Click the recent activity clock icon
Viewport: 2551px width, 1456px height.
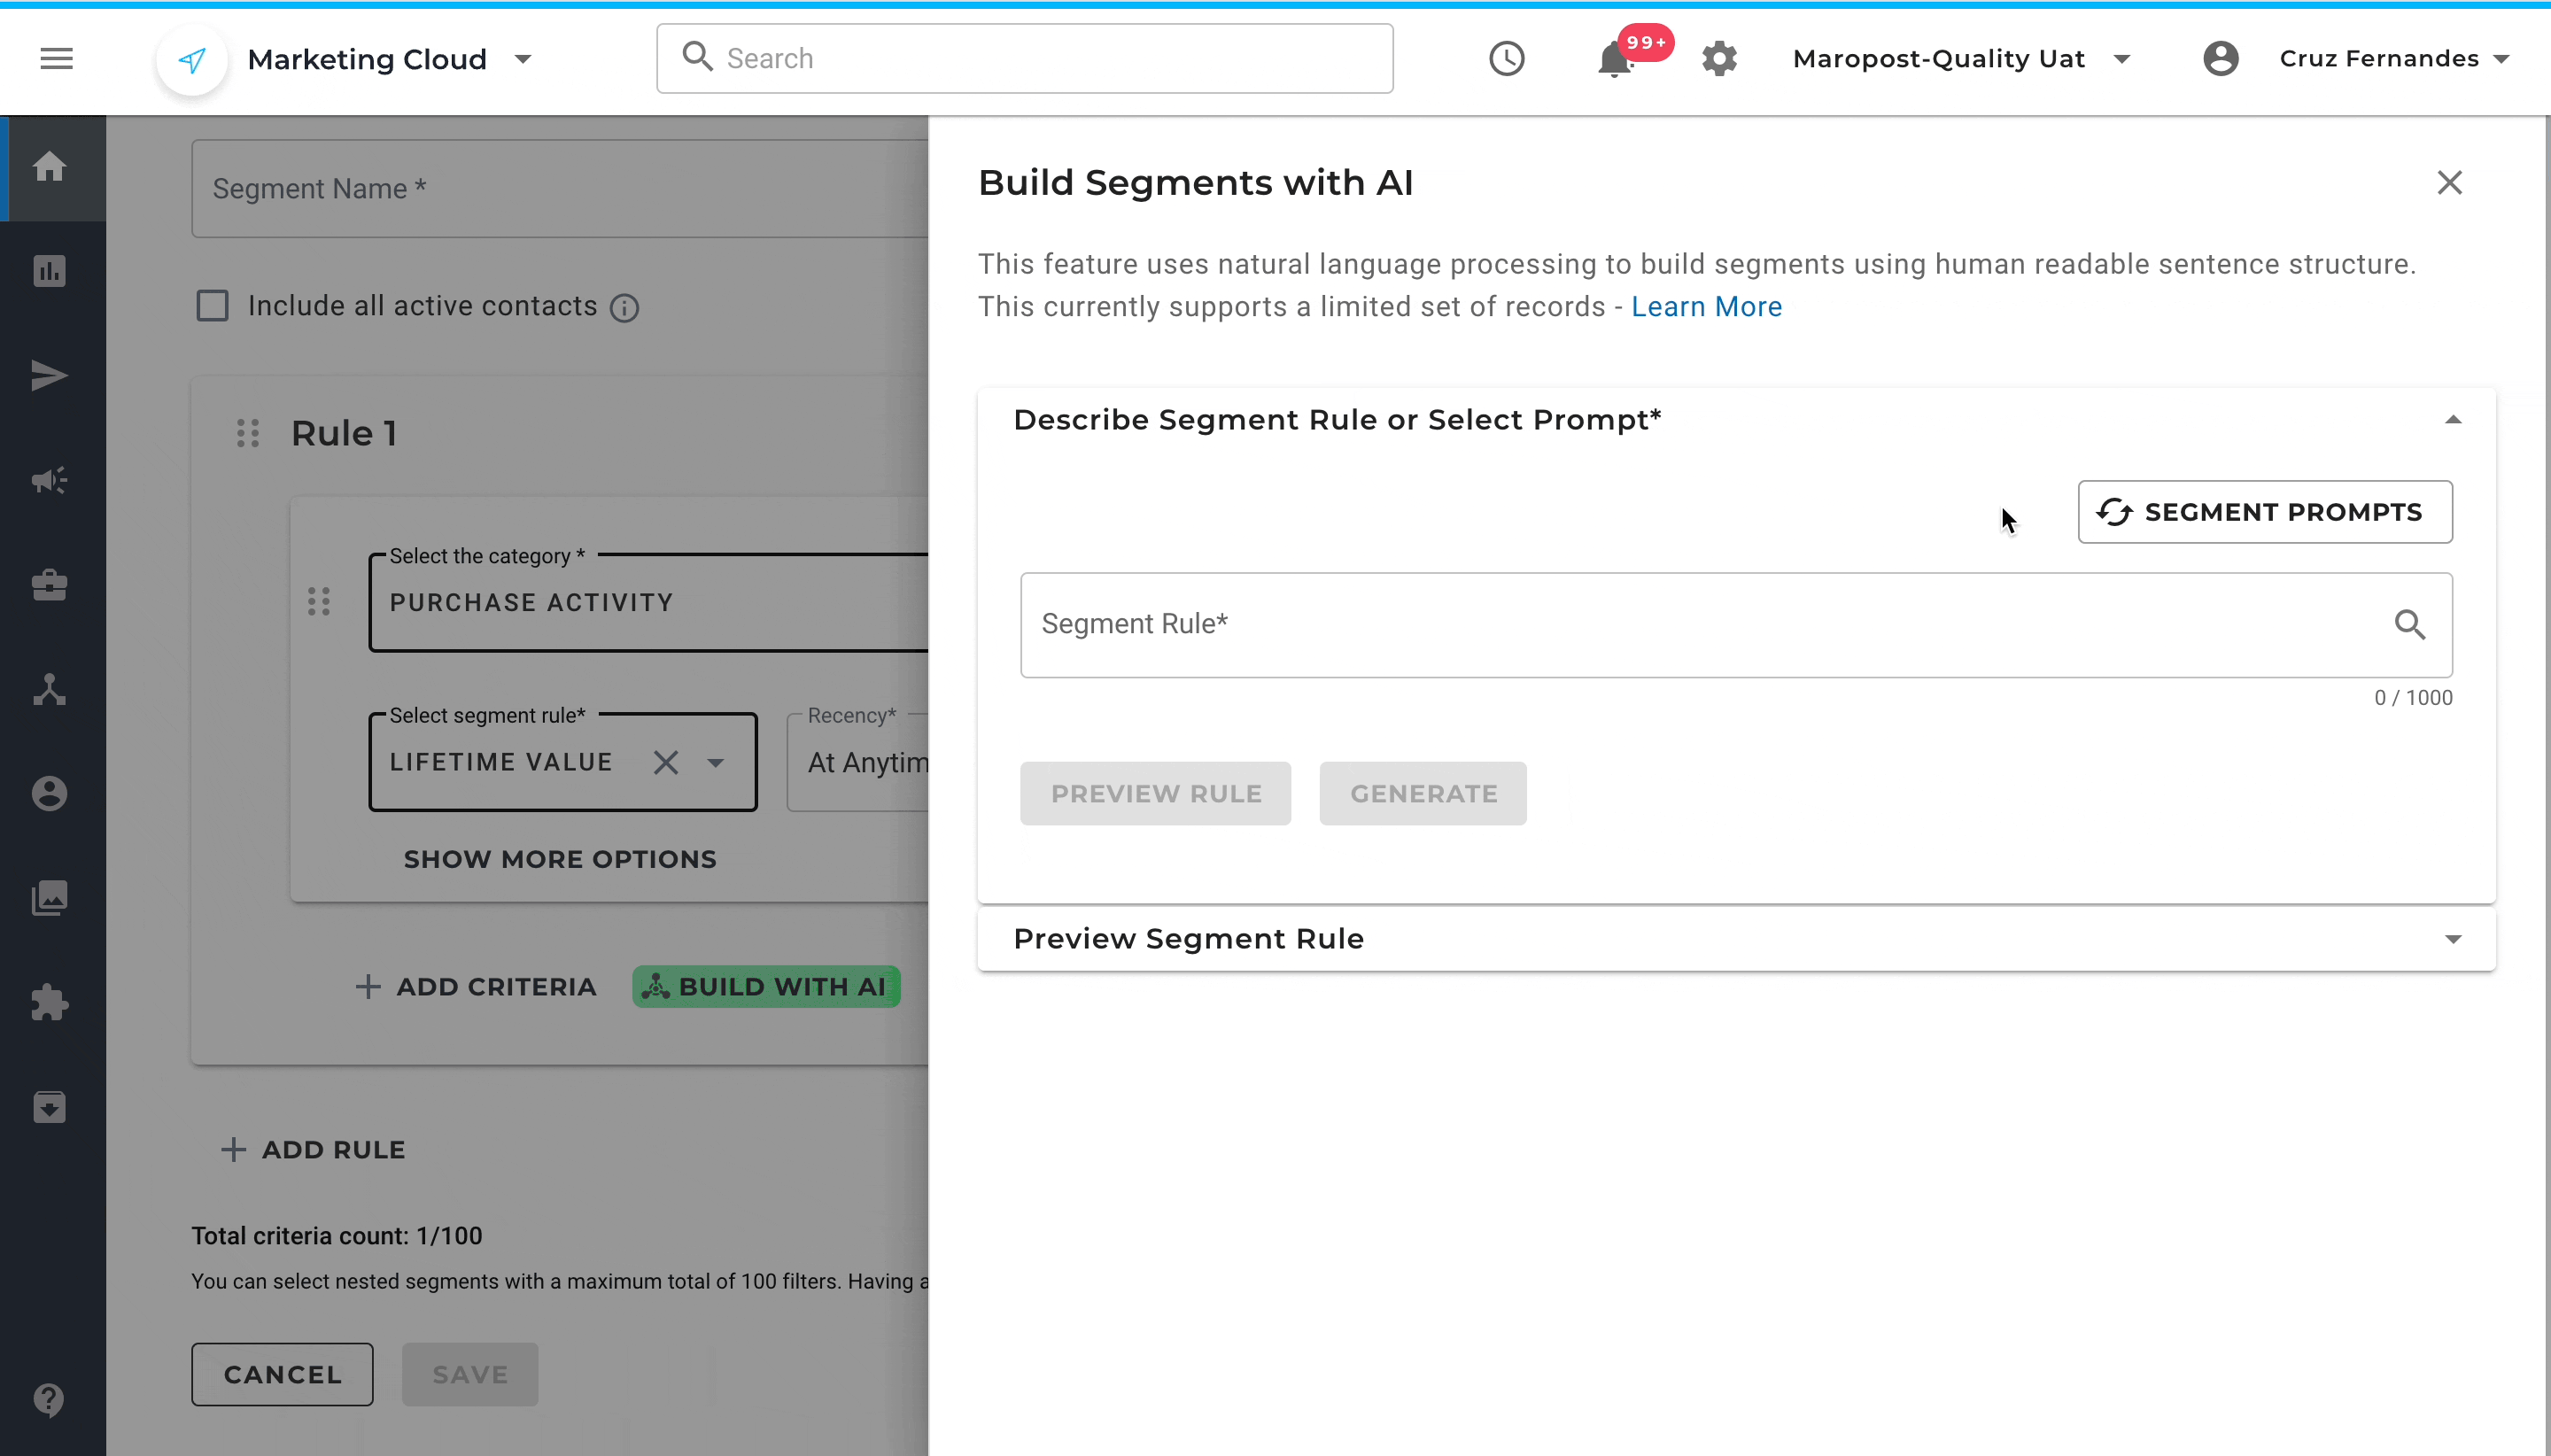pos(1506,59)
